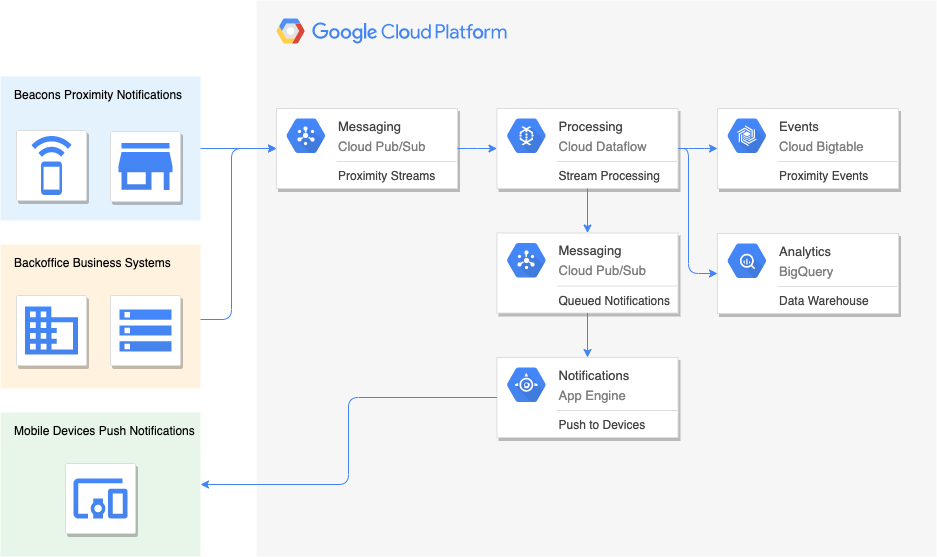Click the Notifications heading

click(x=593, y=376)
